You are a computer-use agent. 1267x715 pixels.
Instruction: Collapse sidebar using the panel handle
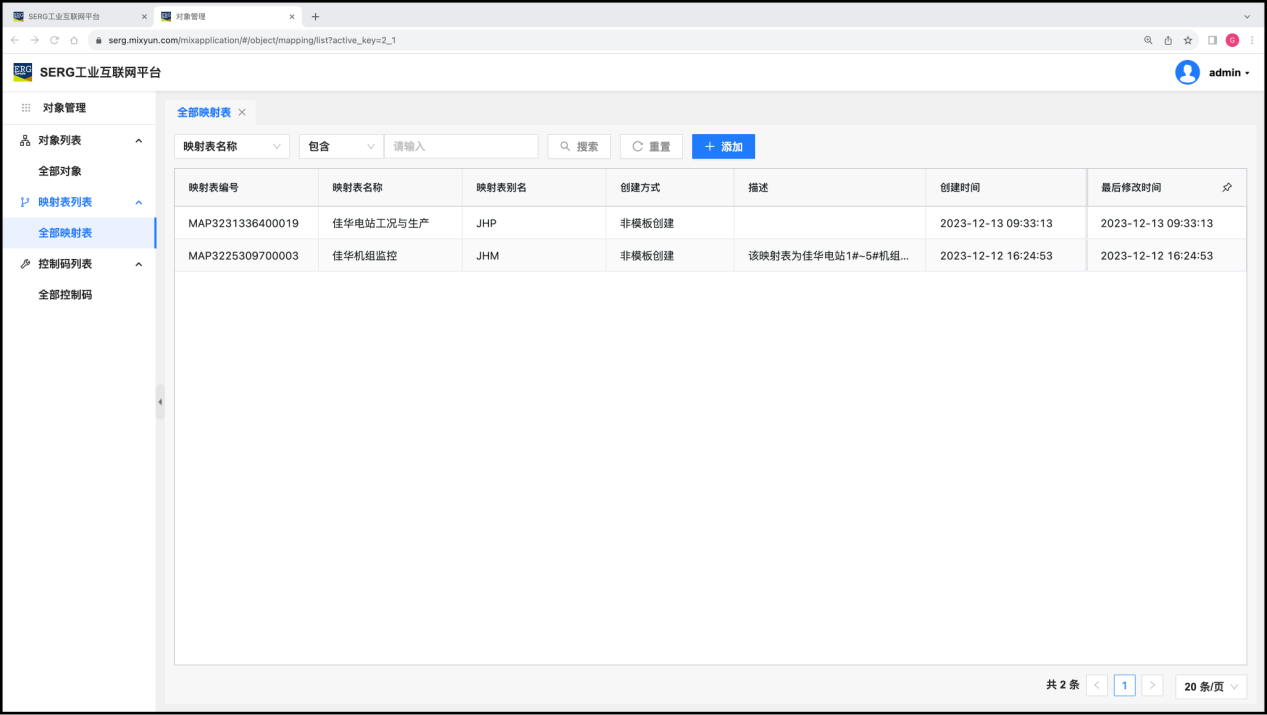[x=160, y=402]
